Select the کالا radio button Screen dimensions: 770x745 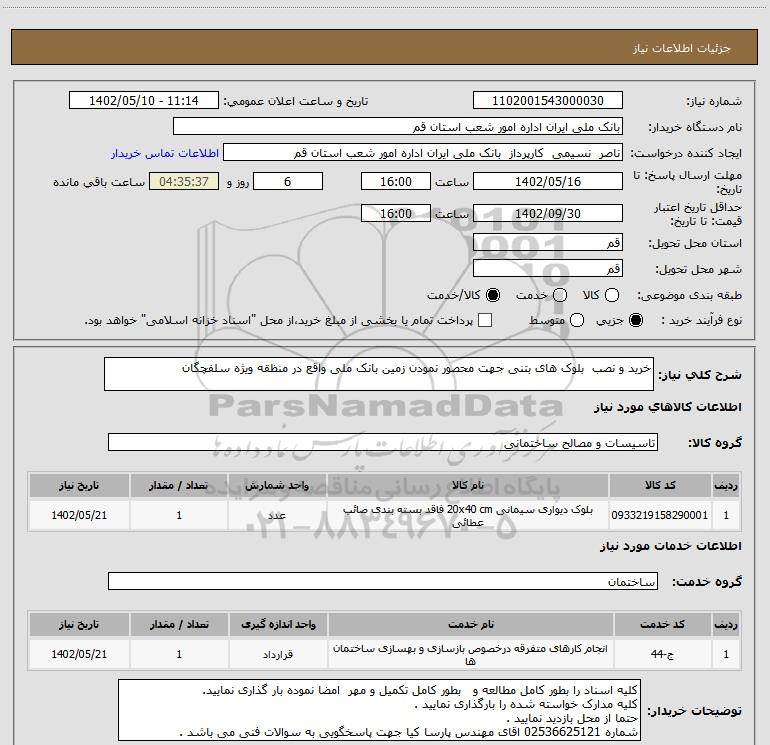pos(612,295)
